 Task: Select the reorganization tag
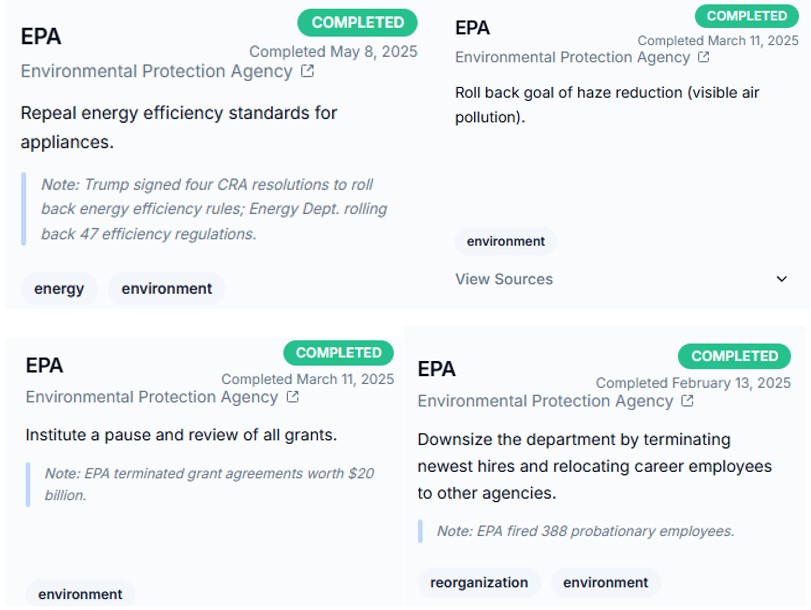point(479,582)
